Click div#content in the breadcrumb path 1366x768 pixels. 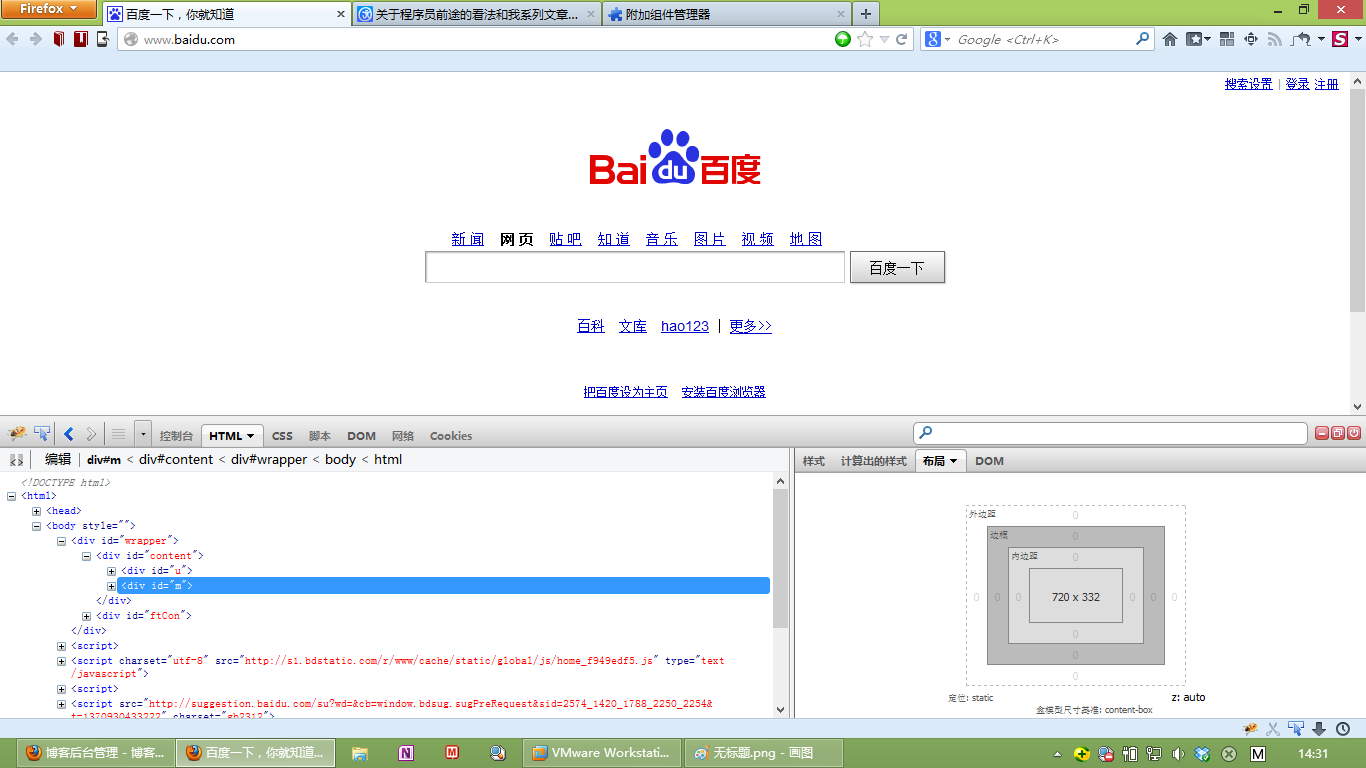point(176,460)
